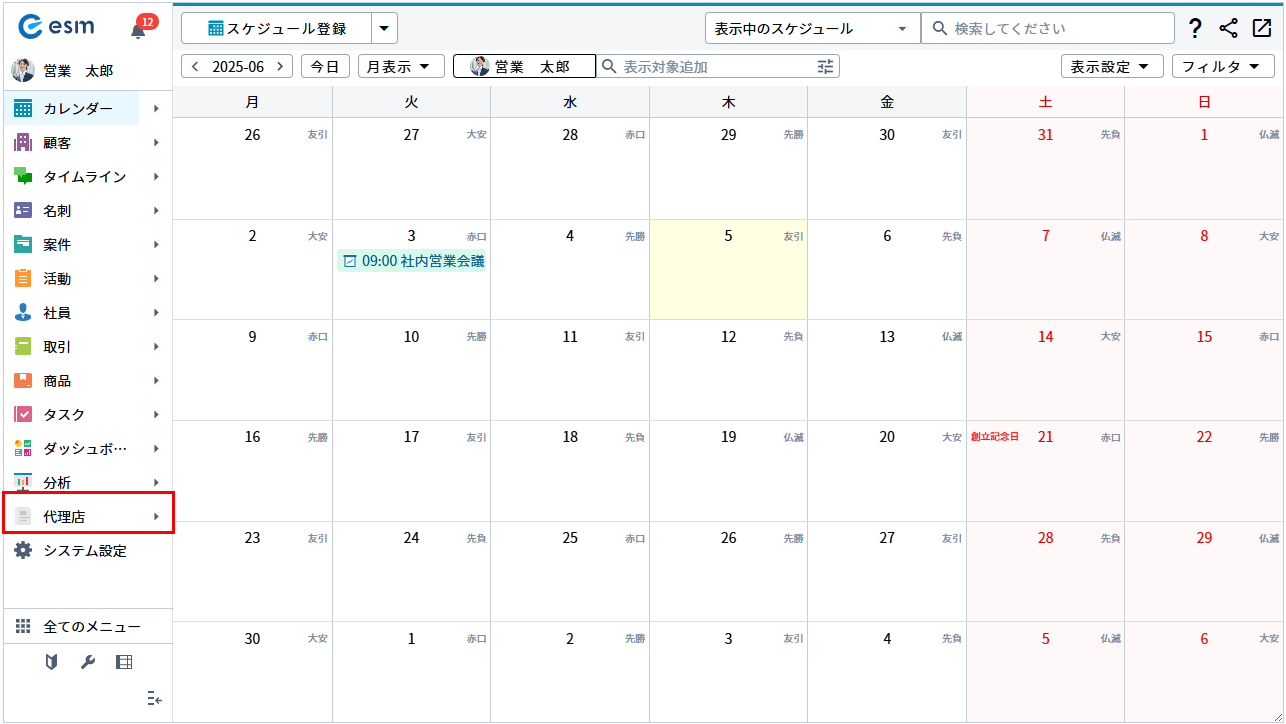Expand the 月表示 view dropdown
1286x724 pixels.
(x=401, y=67)
